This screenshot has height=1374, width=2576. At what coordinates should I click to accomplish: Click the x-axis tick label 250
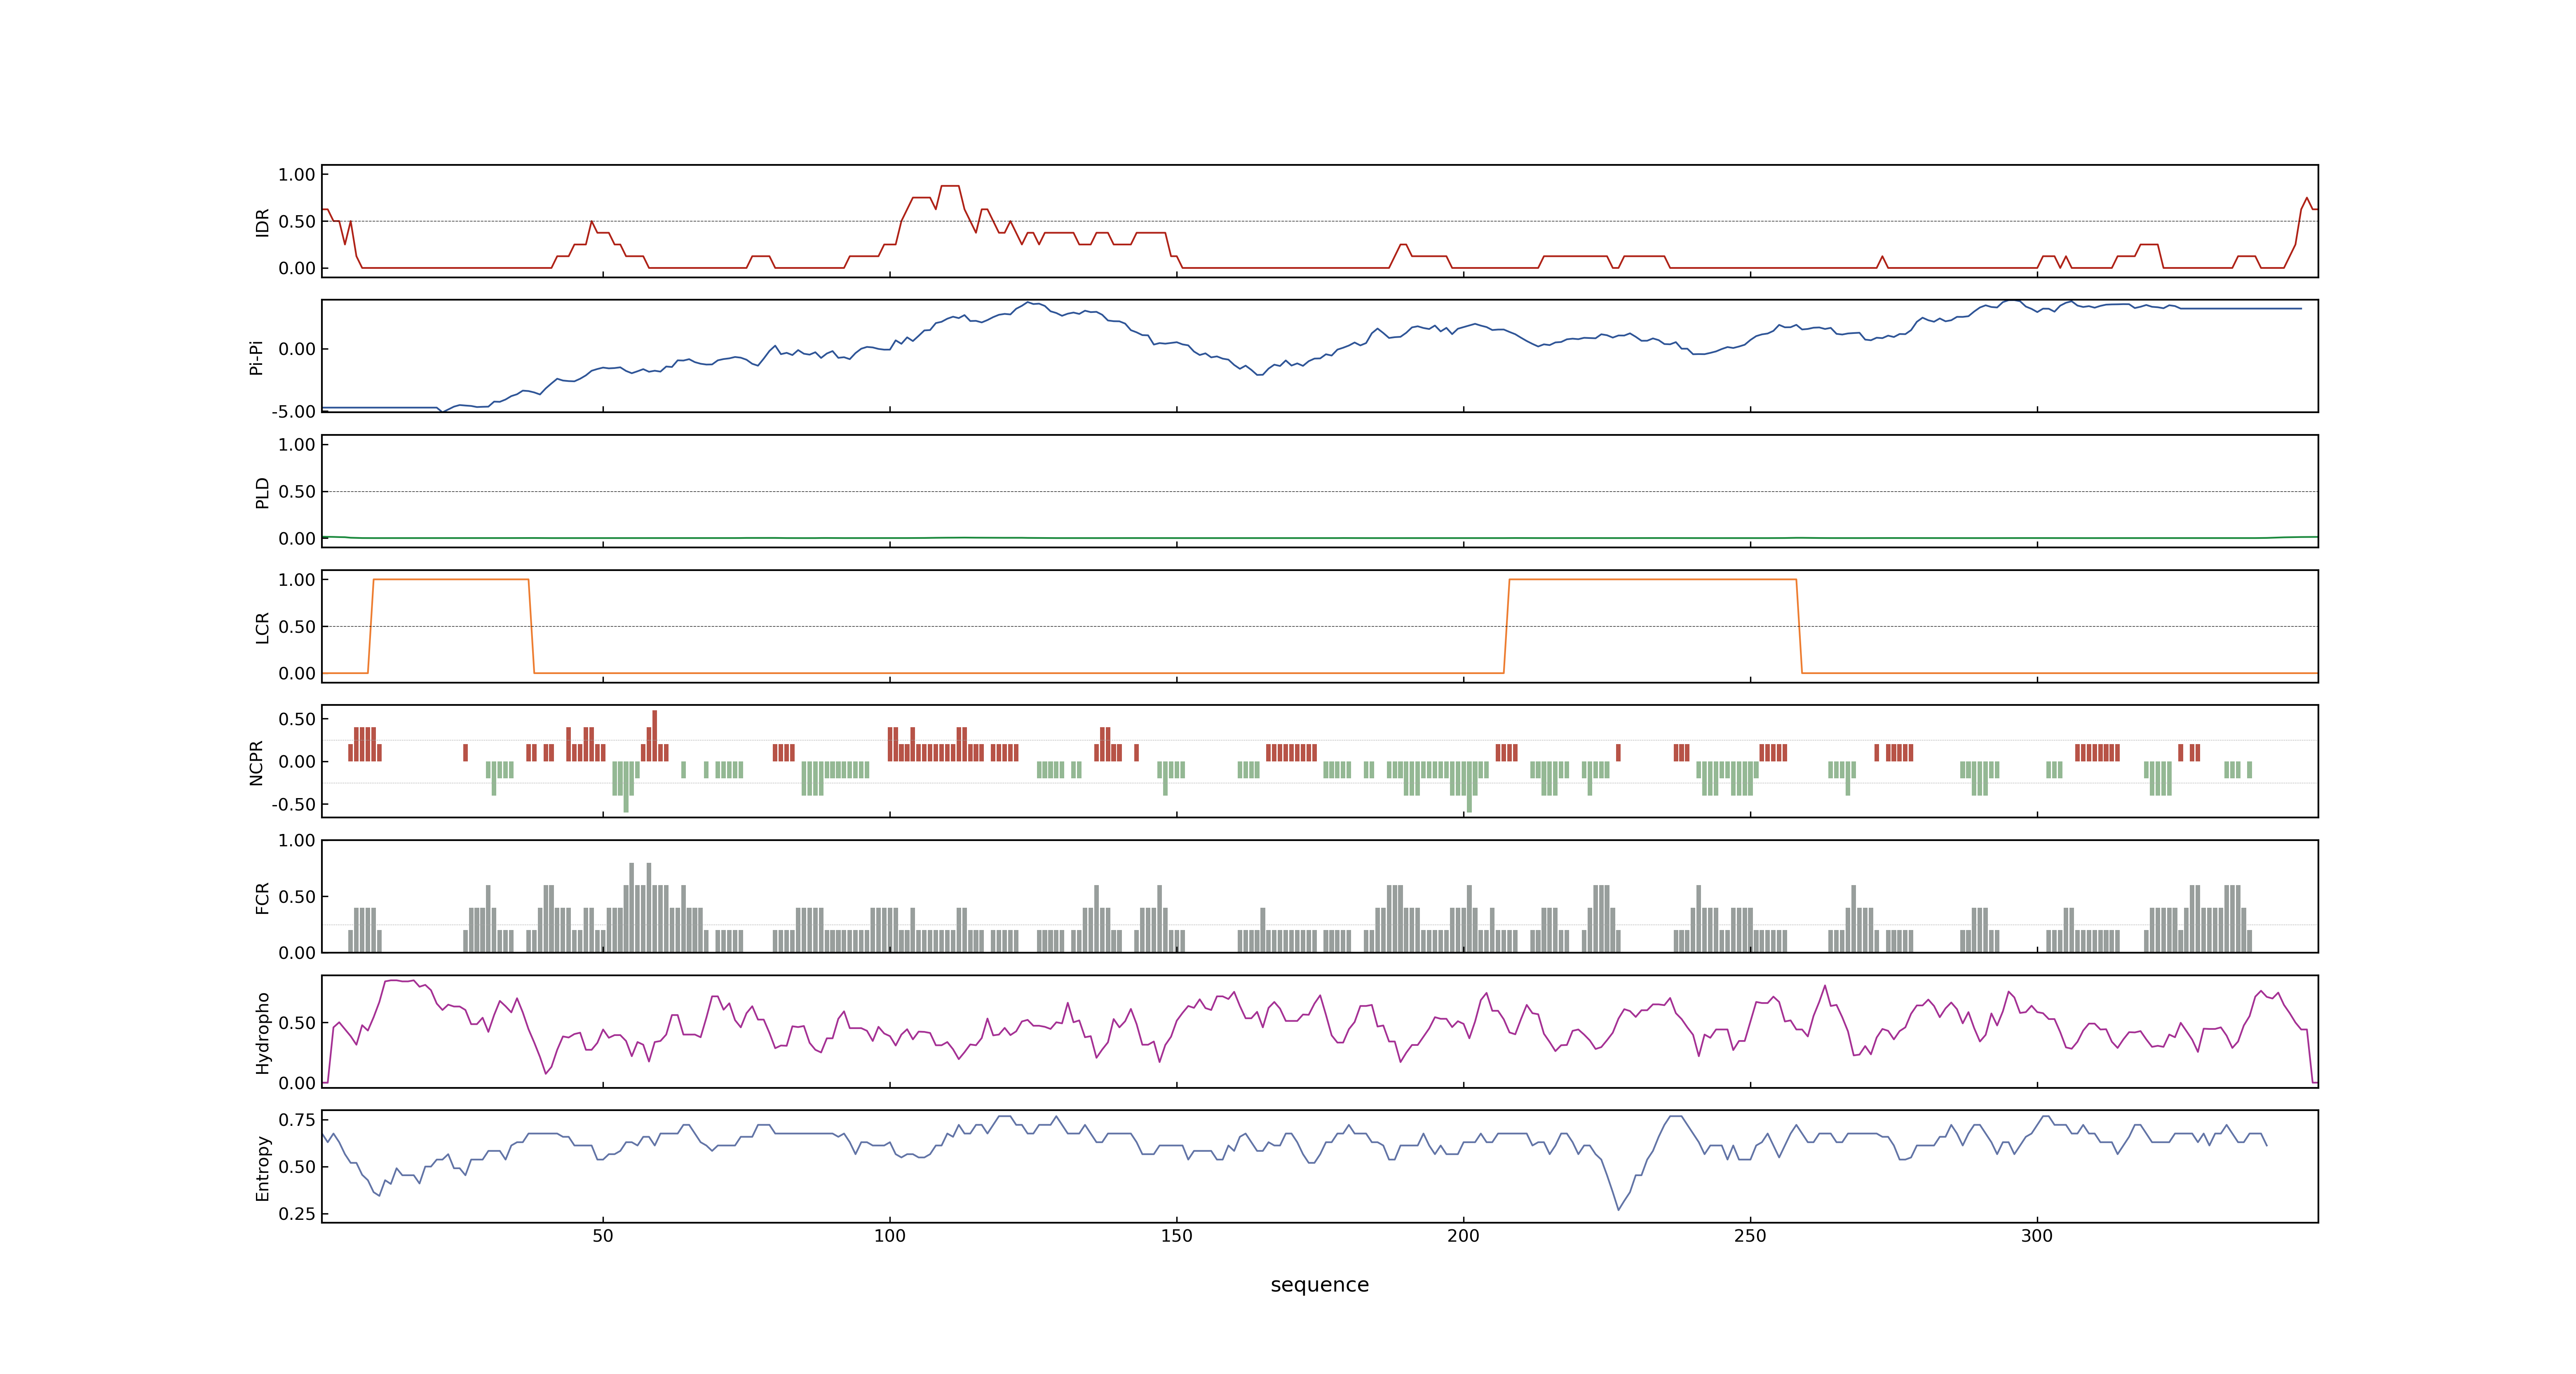coord(1751,1236)
